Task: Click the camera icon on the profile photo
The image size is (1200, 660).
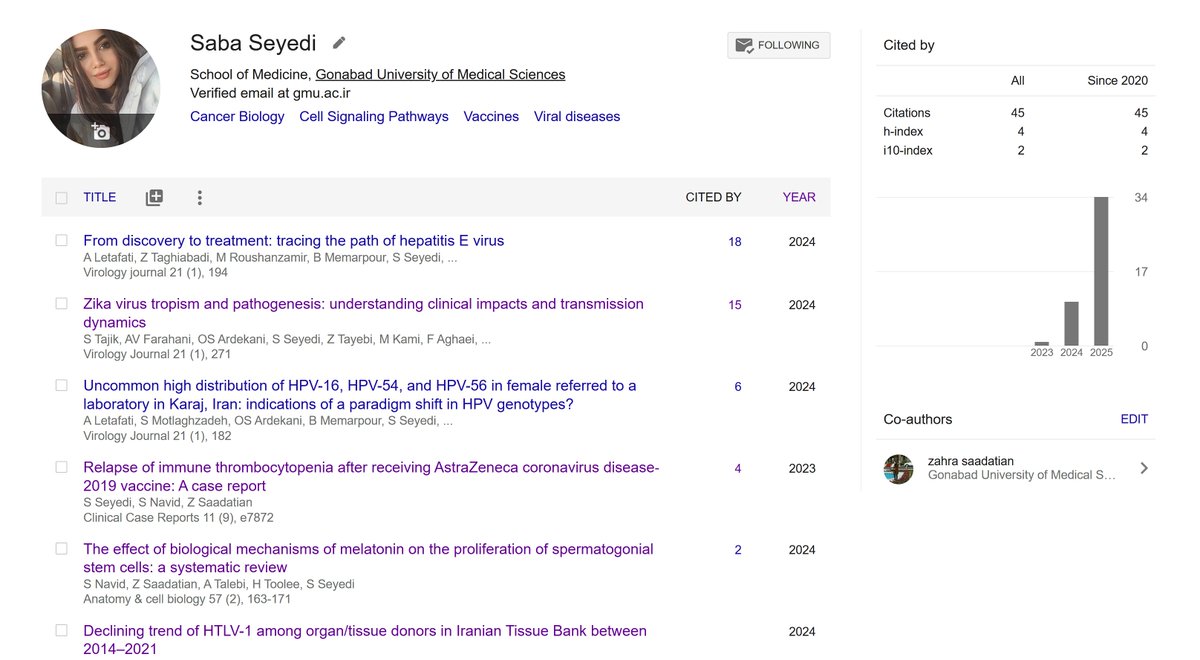Action: 100,131
